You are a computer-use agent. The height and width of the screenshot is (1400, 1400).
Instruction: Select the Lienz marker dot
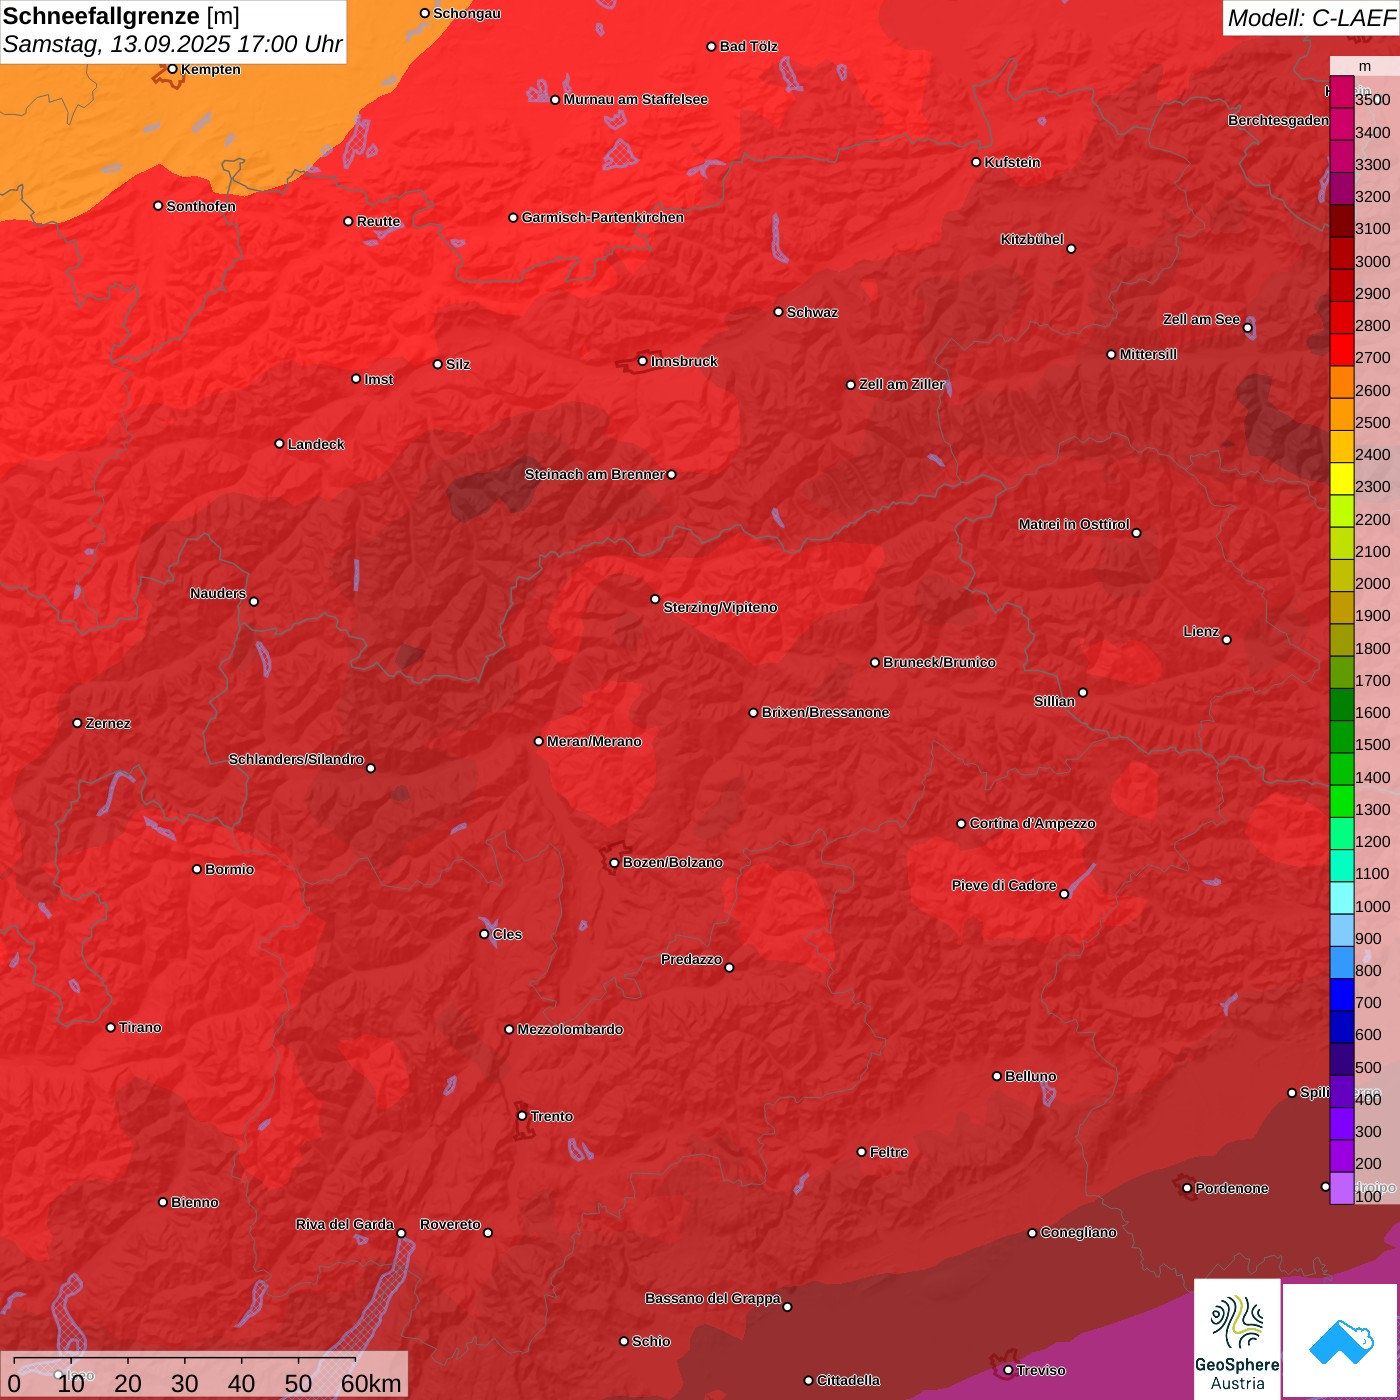(x=1227, y=640)
